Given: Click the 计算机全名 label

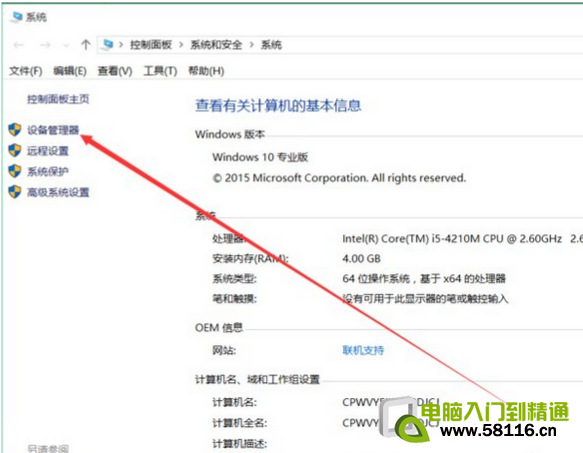Looking at the screenshot, I should click(x=240, y=423).
